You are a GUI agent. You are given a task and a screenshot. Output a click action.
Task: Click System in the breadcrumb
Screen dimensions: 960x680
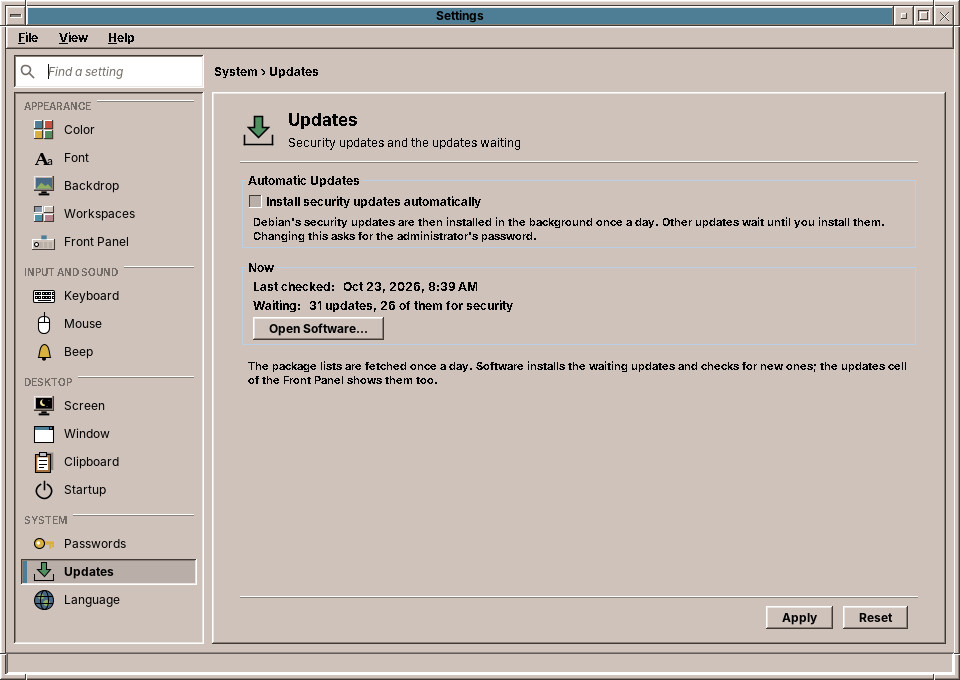click(x=236, y=72)
